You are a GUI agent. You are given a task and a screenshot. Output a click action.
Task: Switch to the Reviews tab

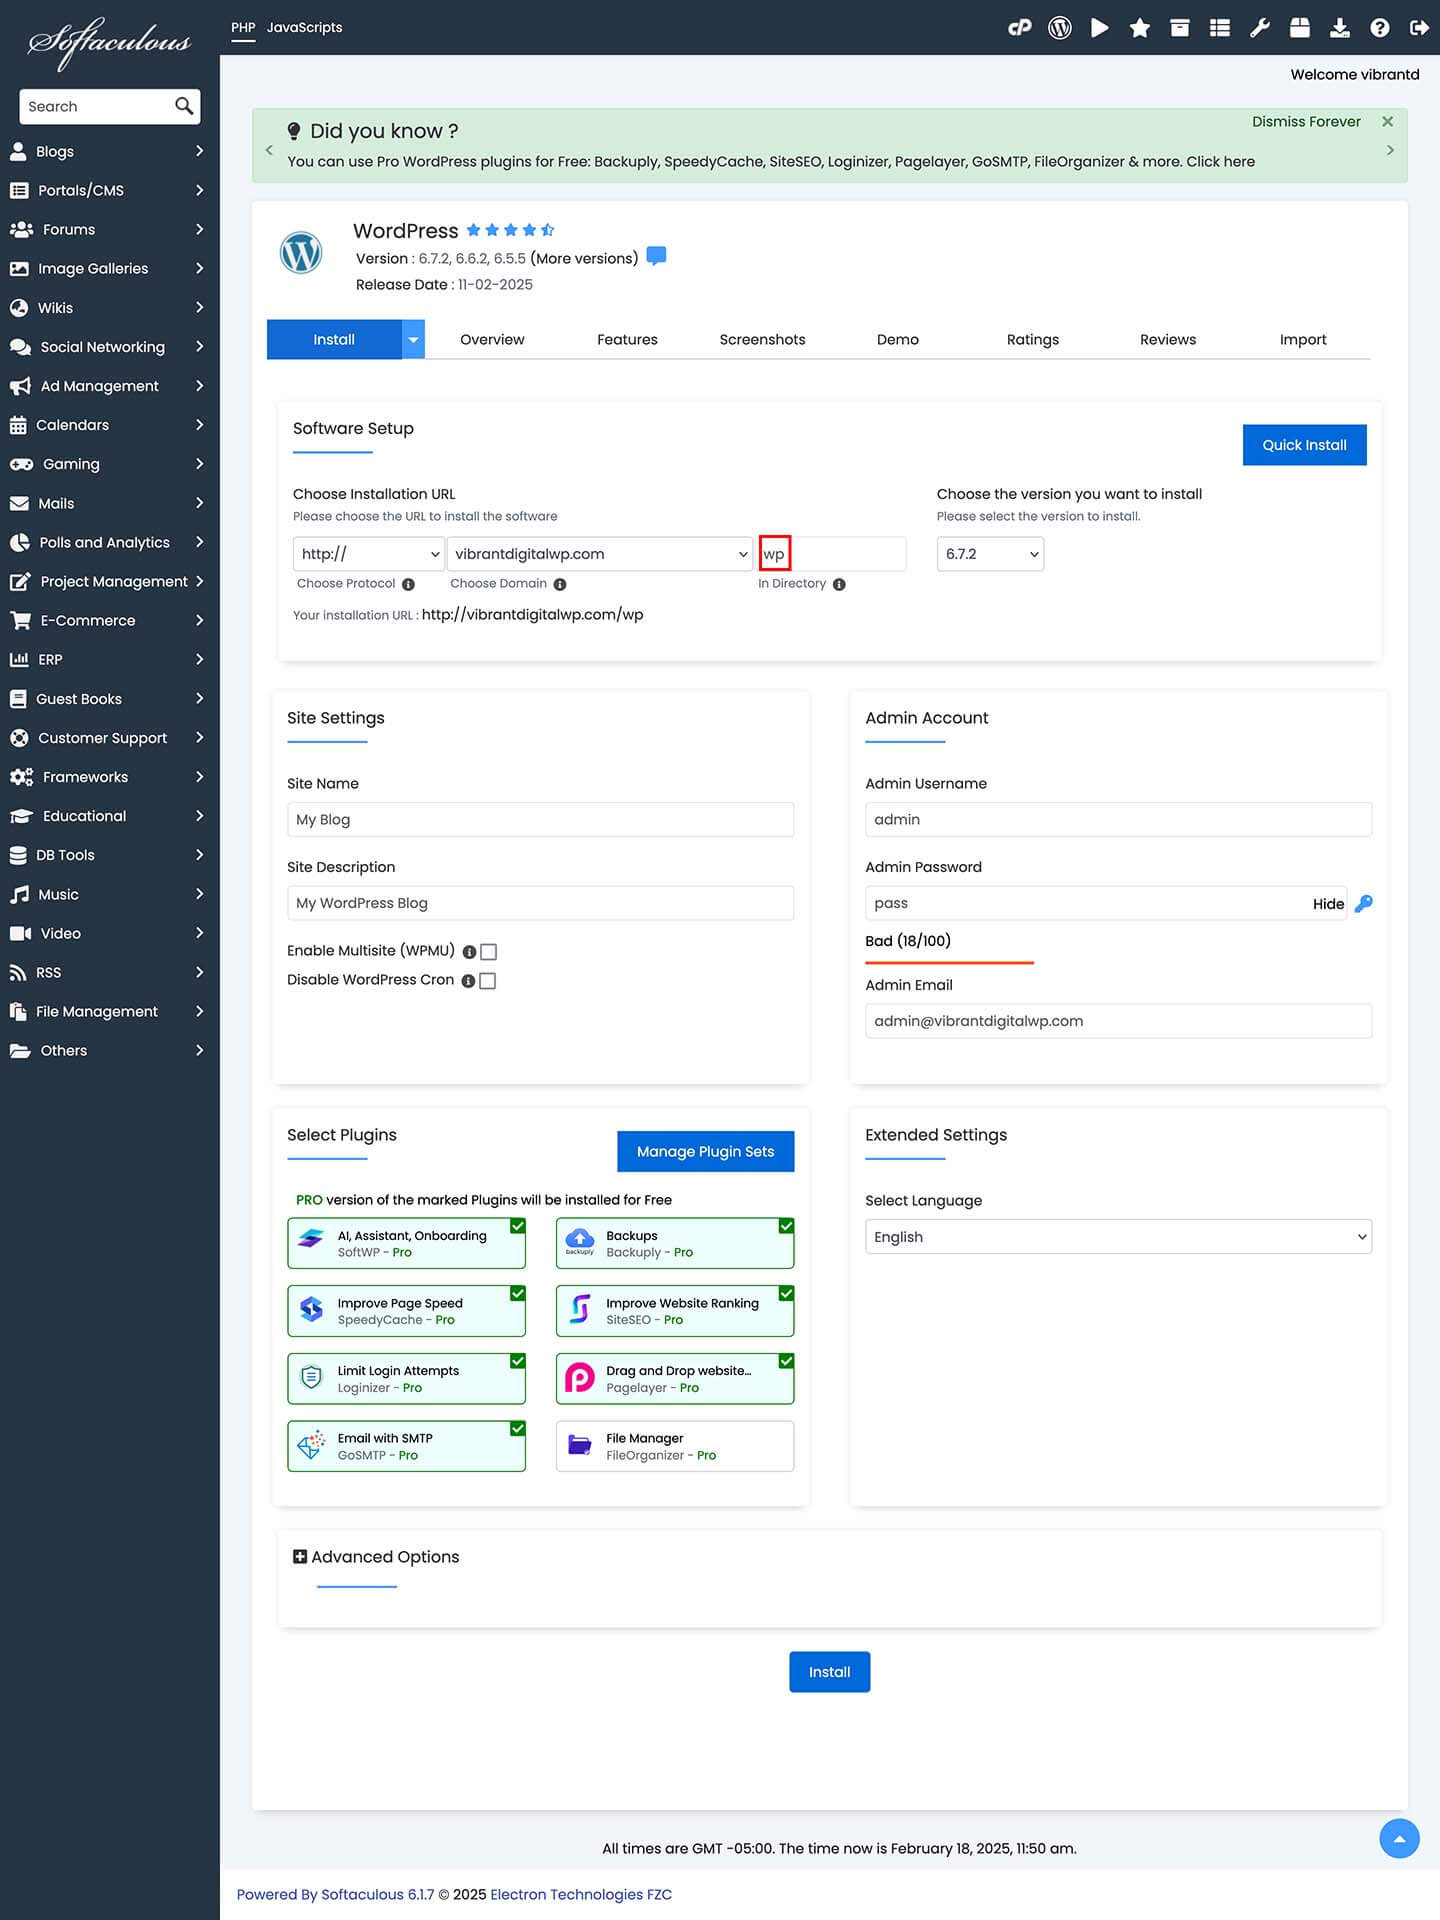tap(1168, 340)
